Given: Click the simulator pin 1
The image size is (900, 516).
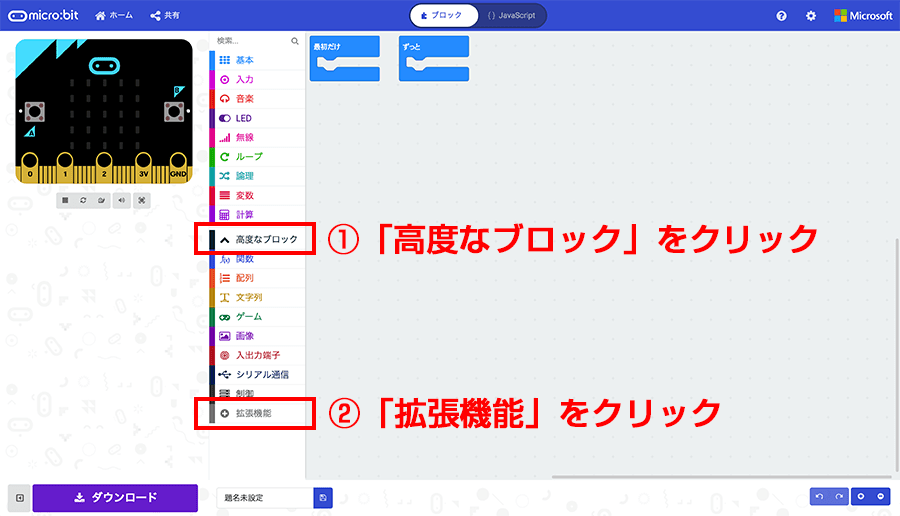Looking at the screenshot, I should tap(65, 168).
